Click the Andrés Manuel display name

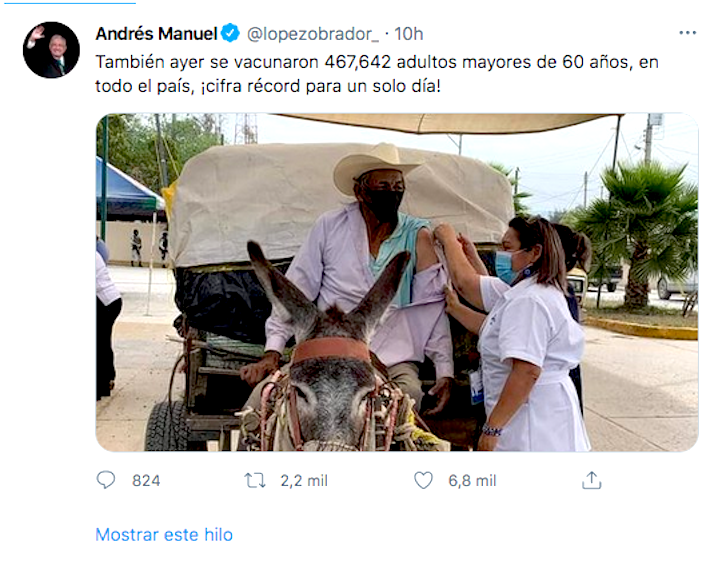[x=157, y=34]
